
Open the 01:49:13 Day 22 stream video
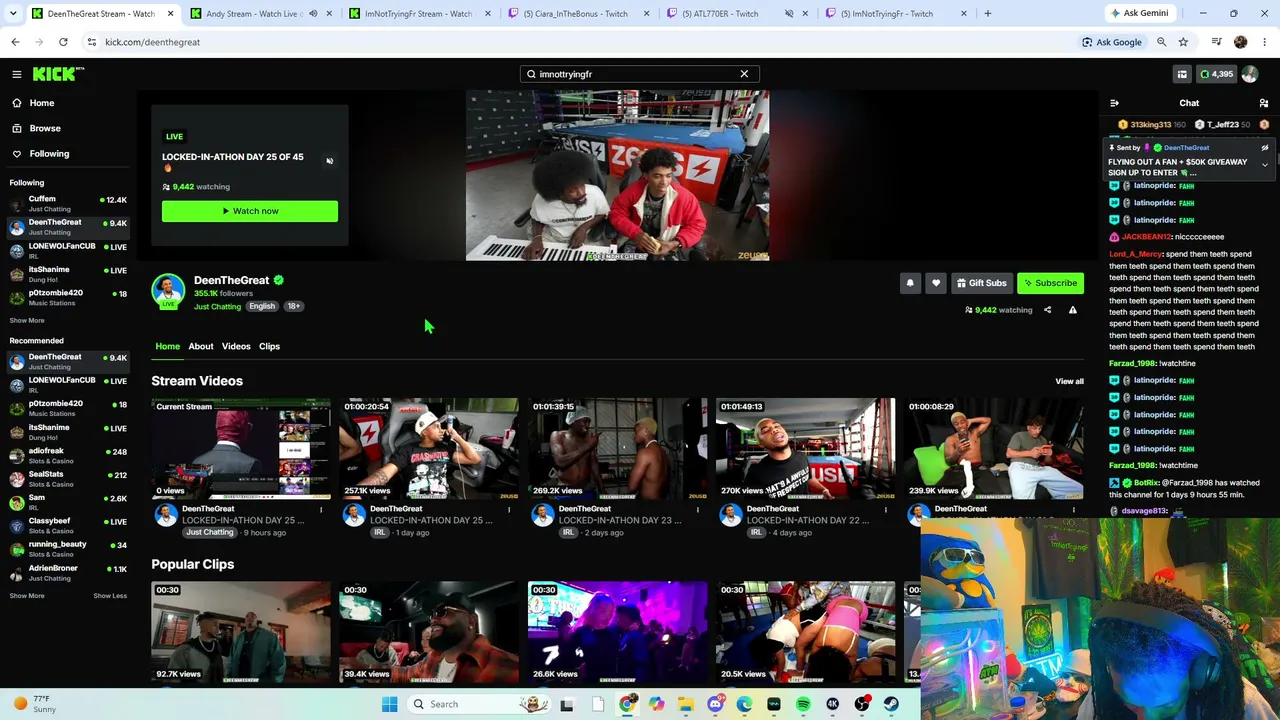click(x=806, y=448)
